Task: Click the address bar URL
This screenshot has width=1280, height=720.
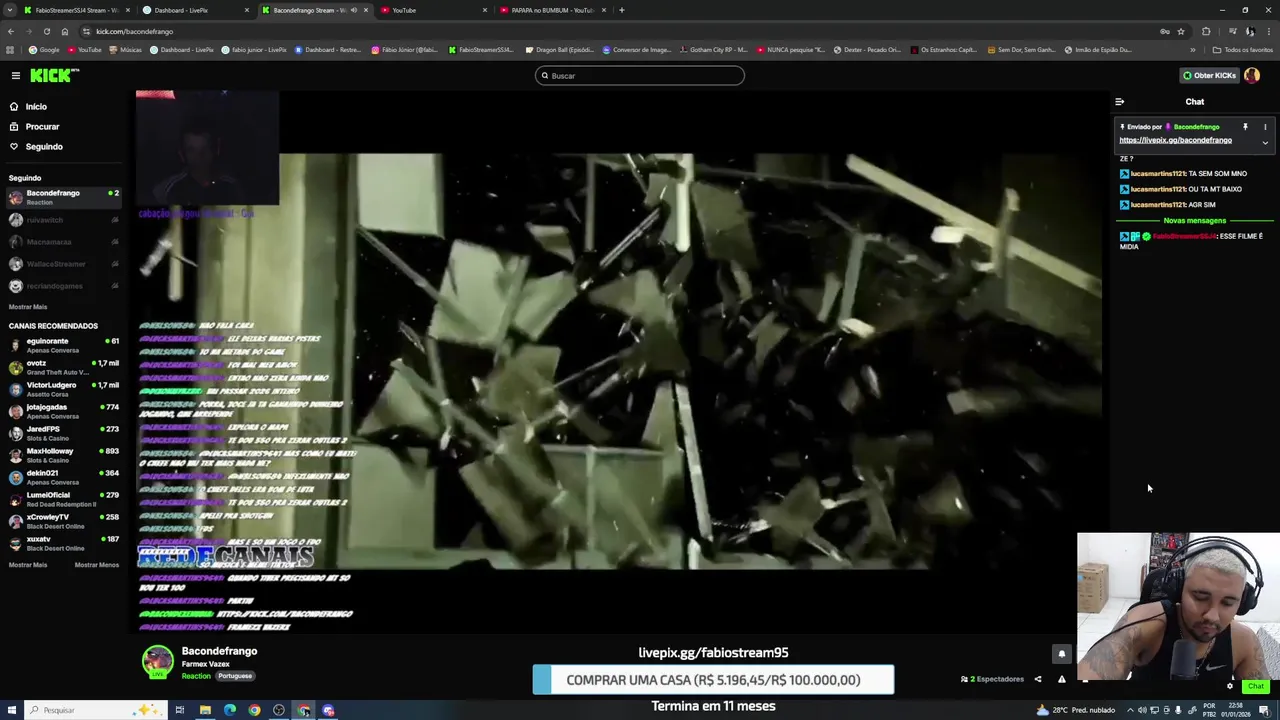Action: pos(134,31)
